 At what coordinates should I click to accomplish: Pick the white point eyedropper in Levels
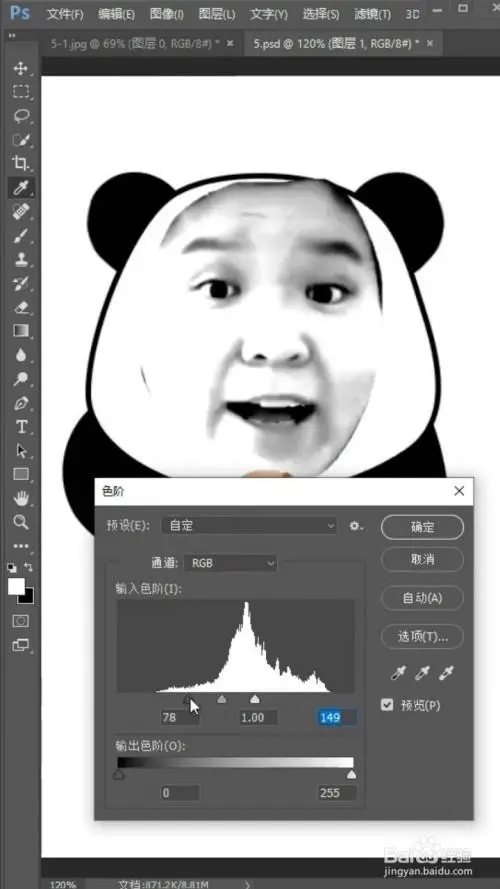(447, 673)
